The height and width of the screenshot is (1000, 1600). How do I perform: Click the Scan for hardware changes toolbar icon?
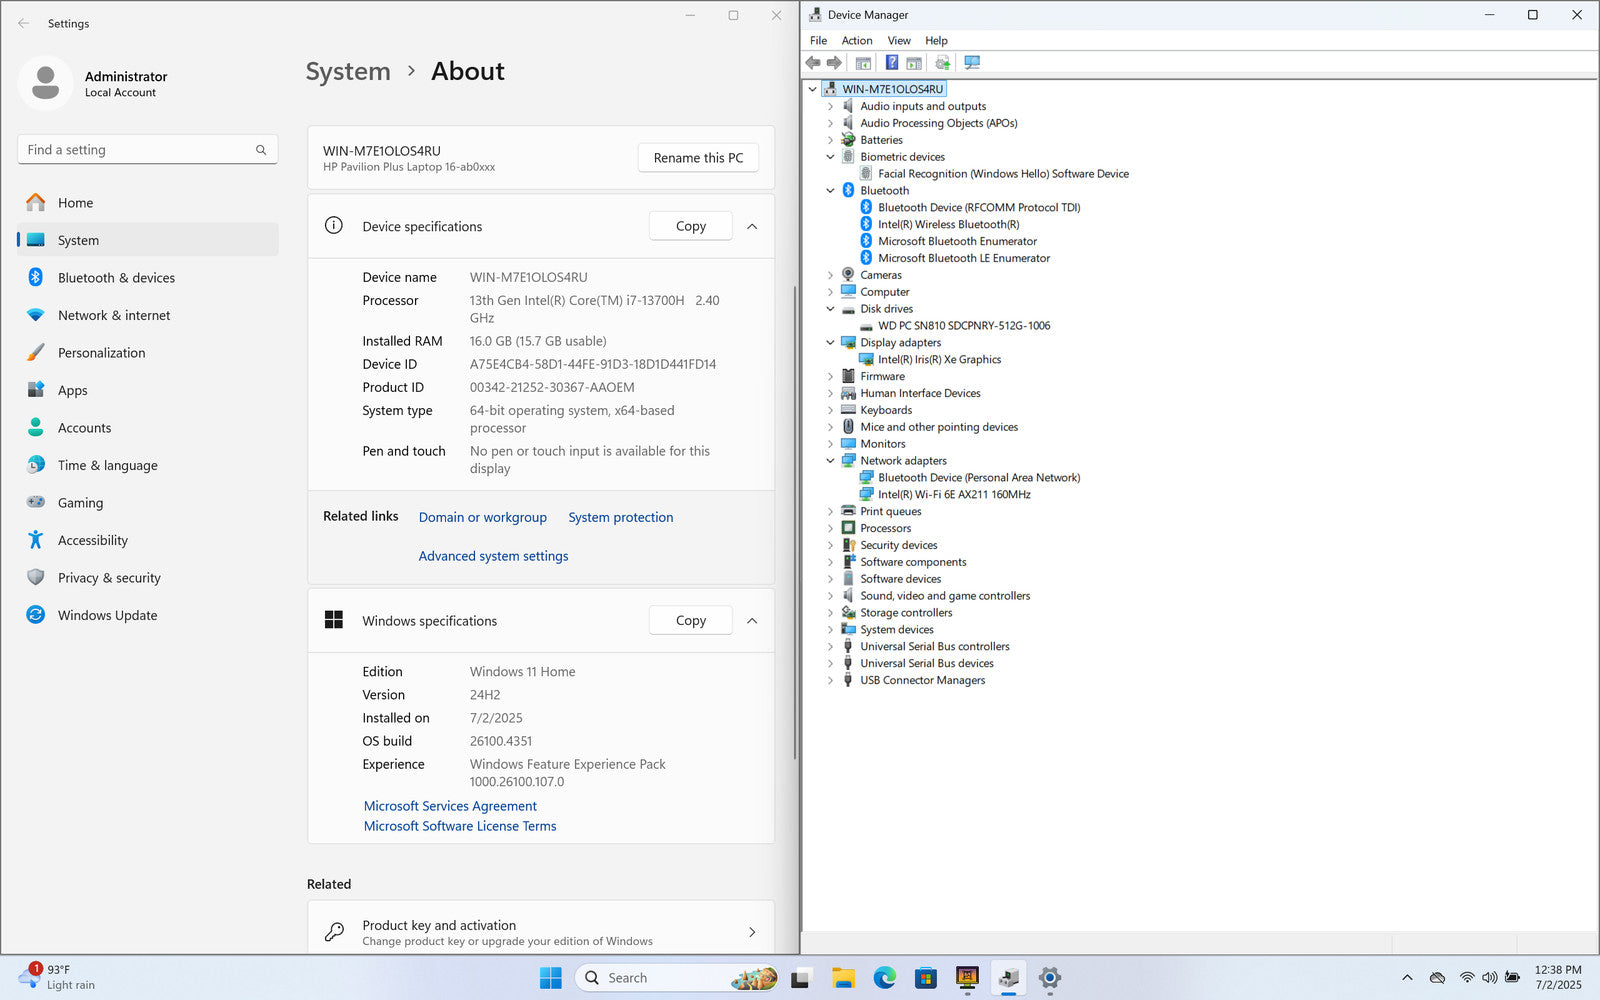pos(971,63)
